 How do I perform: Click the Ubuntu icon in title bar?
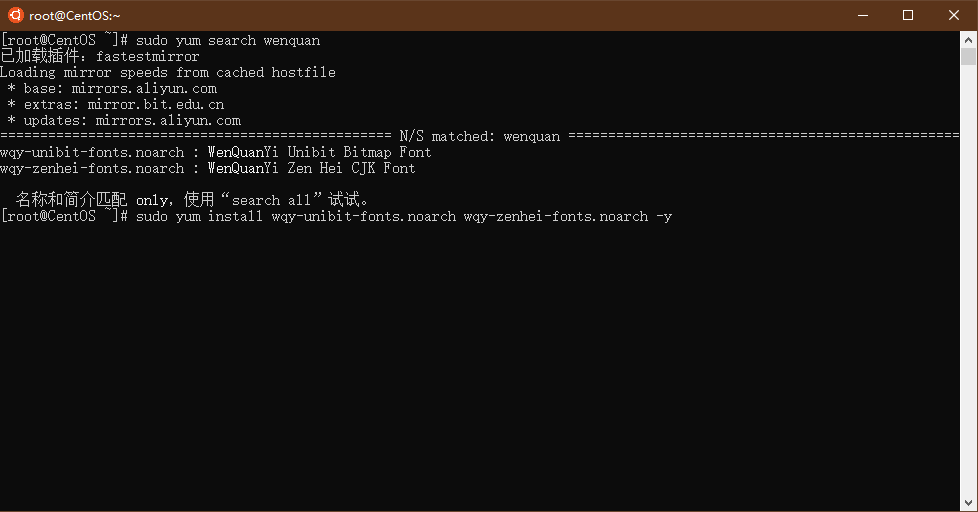16,15
